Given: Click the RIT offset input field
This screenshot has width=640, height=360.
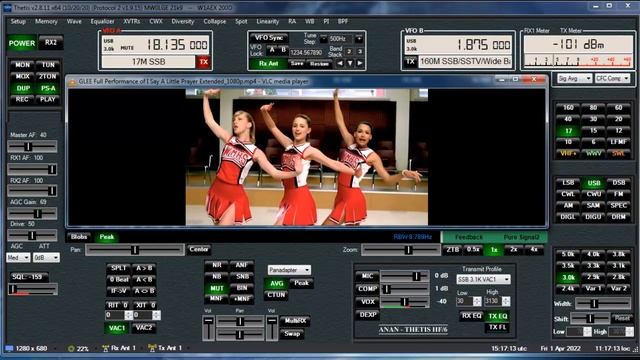Looking at the screenshot, I should tap(115, 315).
